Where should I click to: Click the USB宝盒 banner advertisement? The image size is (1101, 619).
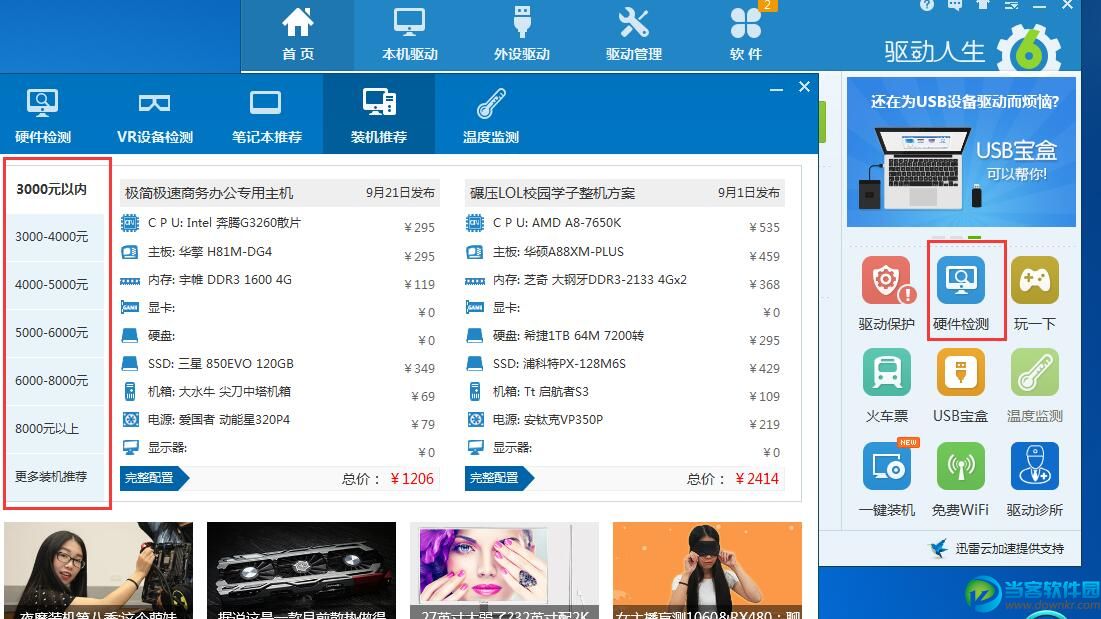tap(961, 152)
